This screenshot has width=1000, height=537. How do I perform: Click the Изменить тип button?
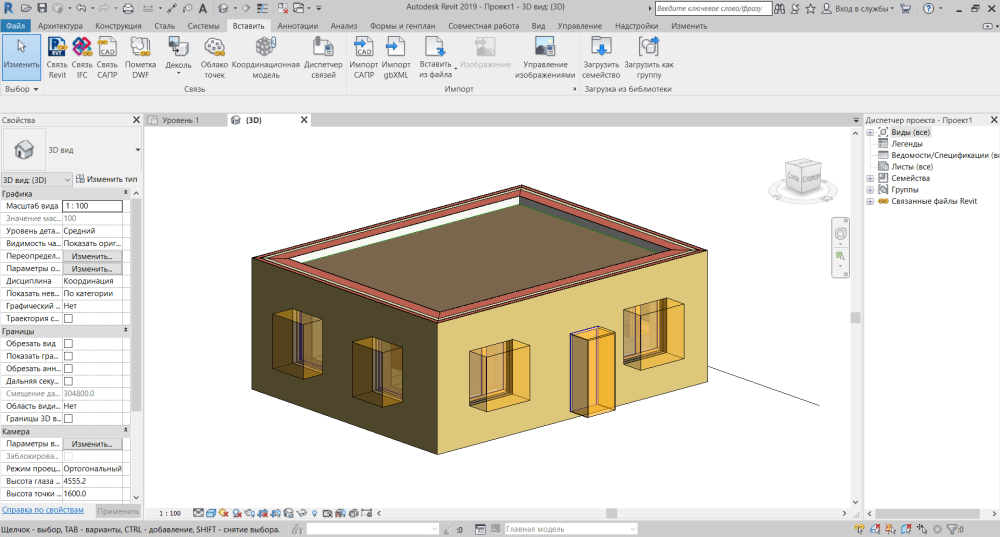coord(106,179)
